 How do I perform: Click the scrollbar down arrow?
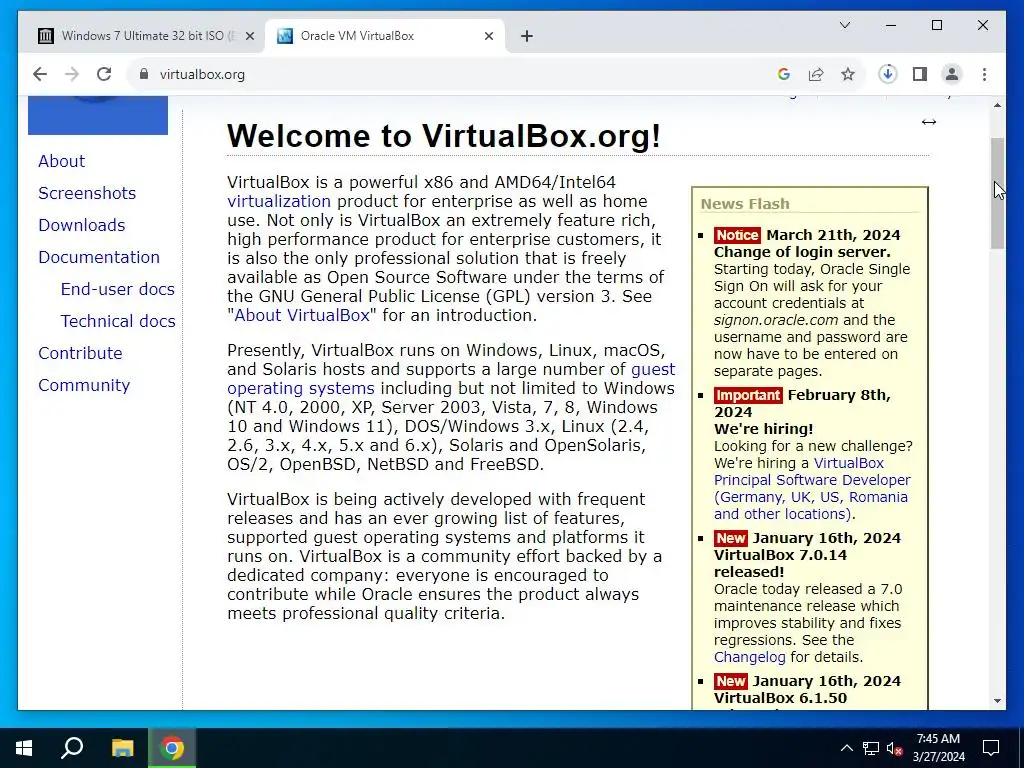coord(997,701)
